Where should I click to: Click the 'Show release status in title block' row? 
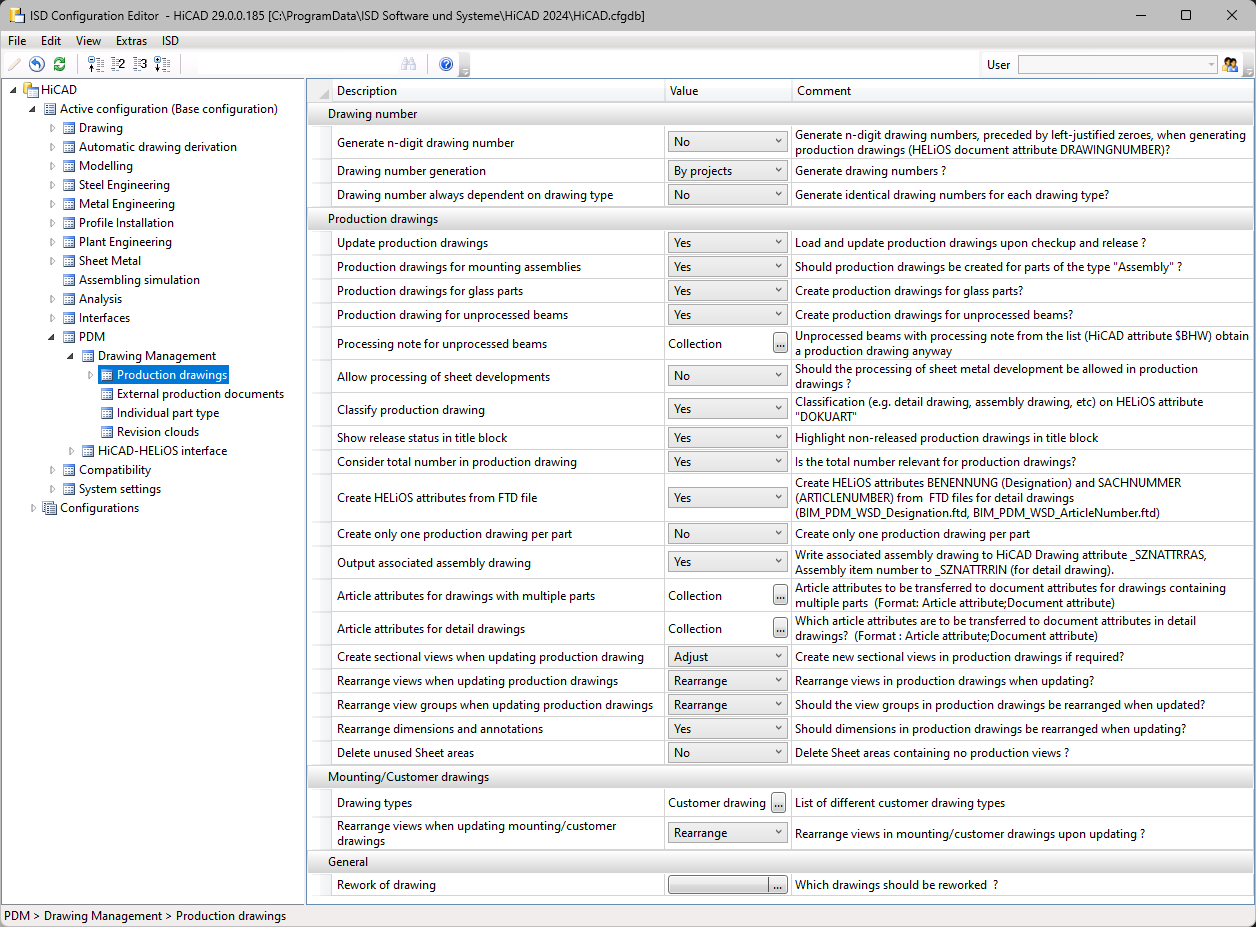coord(781,438)
